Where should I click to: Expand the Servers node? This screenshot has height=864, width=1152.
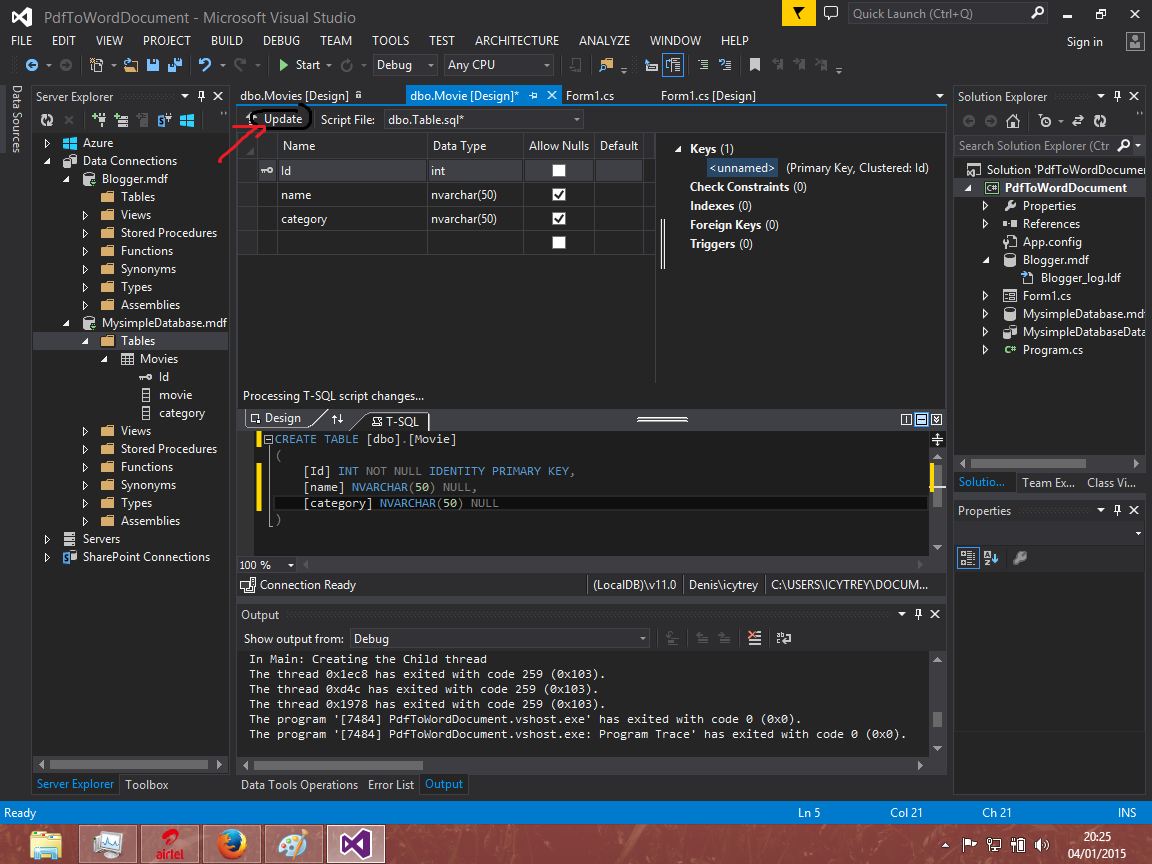pyautogui.click(x=48, y=539)
